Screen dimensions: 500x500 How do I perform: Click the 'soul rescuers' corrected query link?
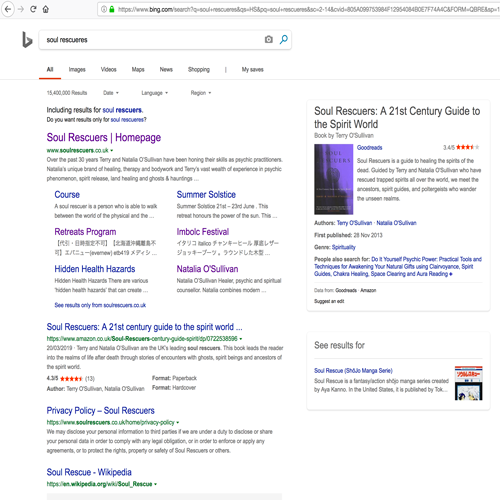point(122,110)
